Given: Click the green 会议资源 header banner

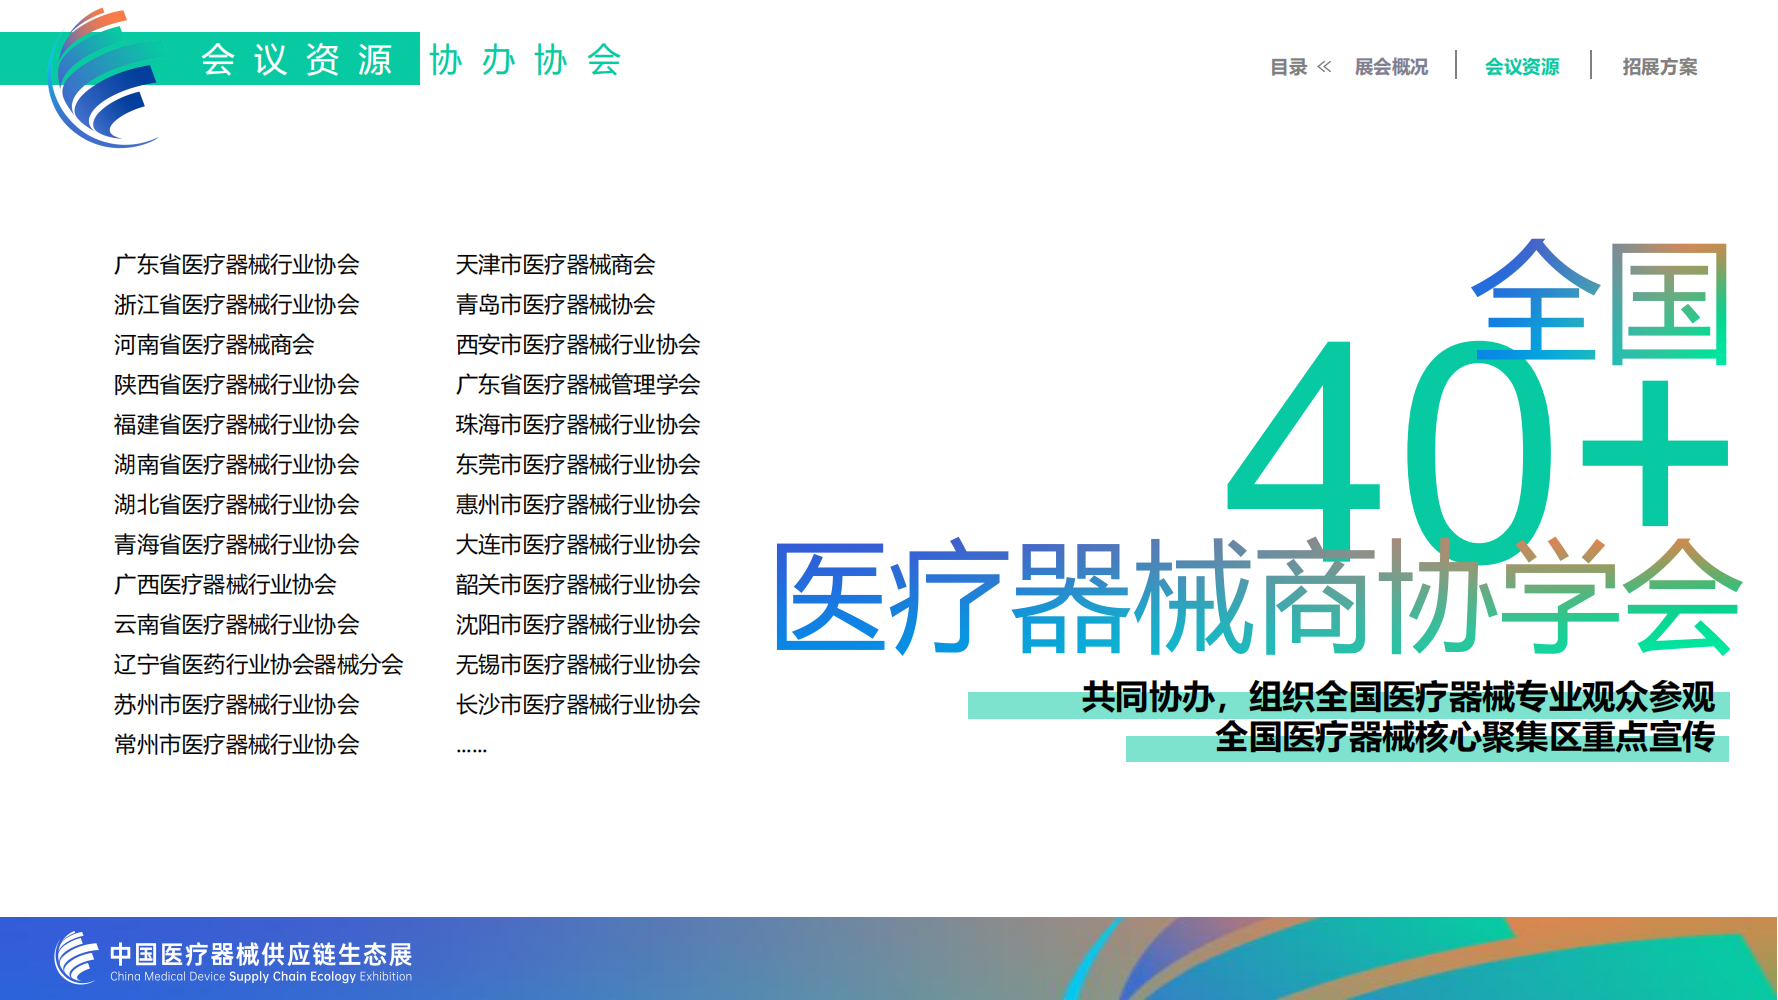Looking at the screenshot, I should (x=297, y=60).
